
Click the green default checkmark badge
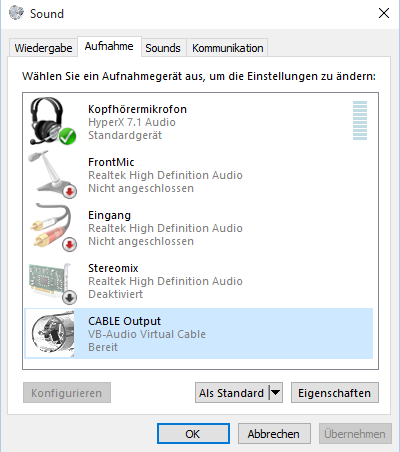68,136
